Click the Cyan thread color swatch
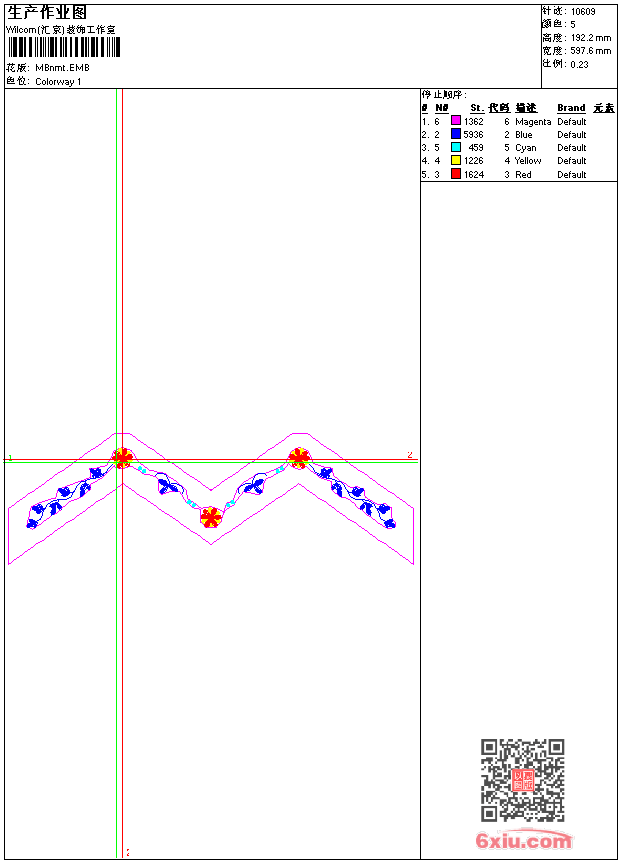The image size is (620, 860). (455, 147)
